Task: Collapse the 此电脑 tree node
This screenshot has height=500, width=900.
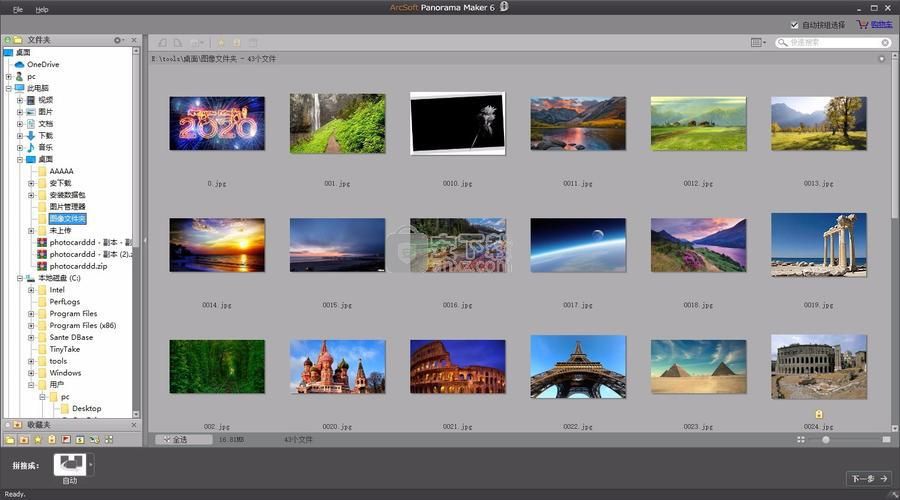Action: click(9, 88)
